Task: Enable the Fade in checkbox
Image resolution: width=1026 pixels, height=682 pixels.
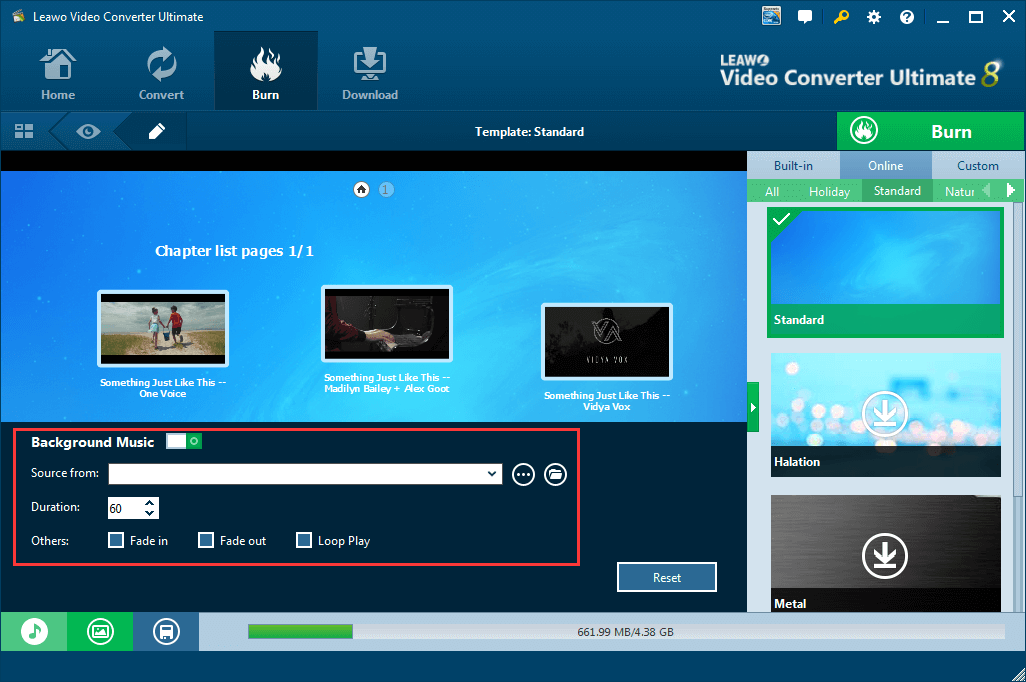Action: click(116, 540)
